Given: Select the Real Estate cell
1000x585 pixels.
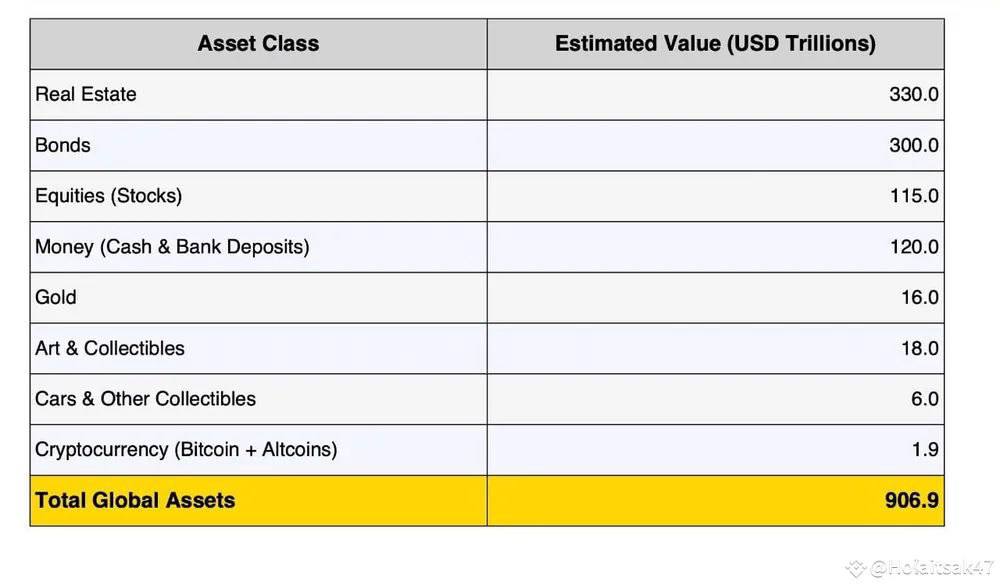Looking at the screenshot, I should tap(258, 94).
